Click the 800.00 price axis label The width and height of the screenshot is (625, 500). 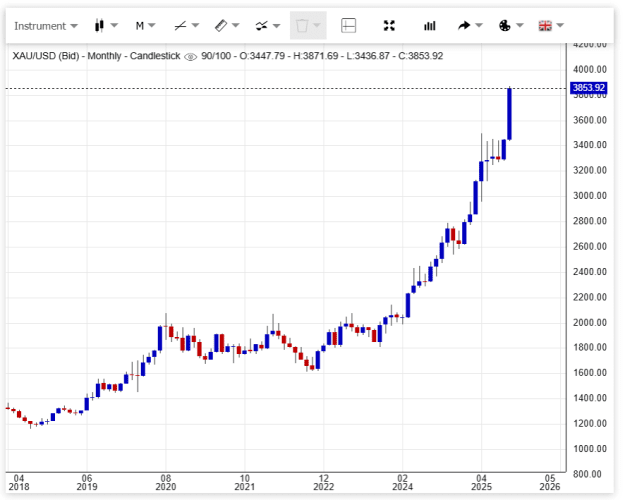(587, 474)
